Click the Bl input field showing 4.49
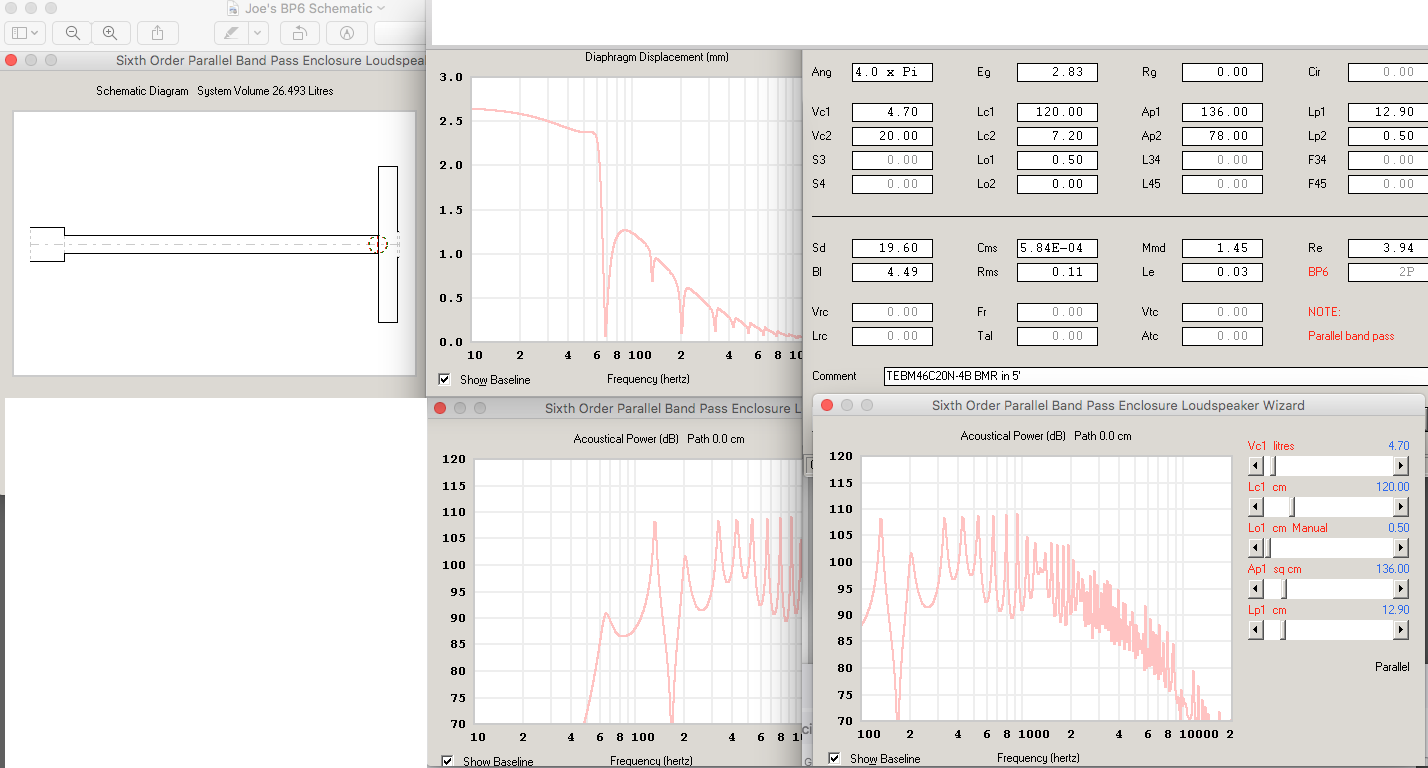This screenshot has width=1428, height=768. [x=892, y=272]
